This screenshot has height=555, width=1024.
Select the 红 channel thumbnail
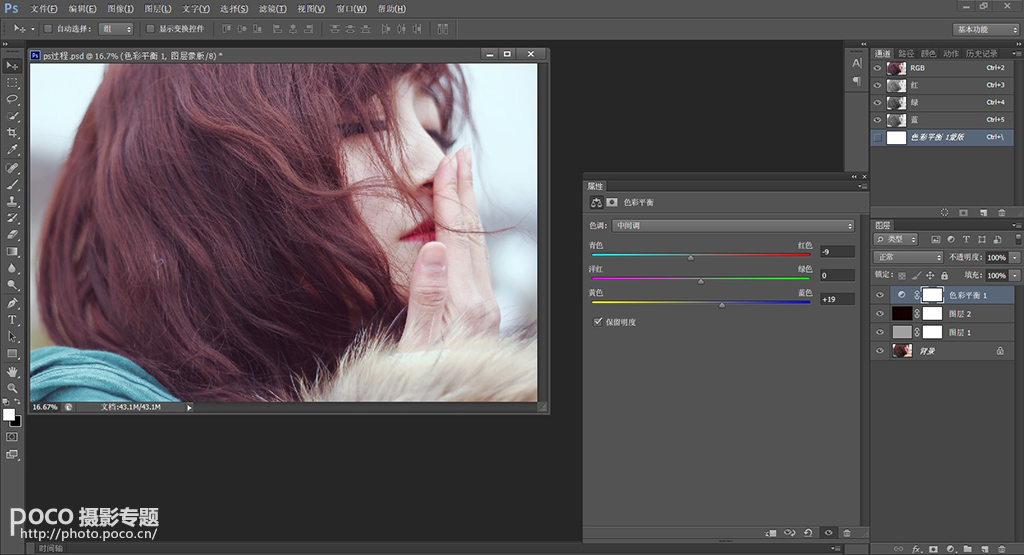coord(896,86)
